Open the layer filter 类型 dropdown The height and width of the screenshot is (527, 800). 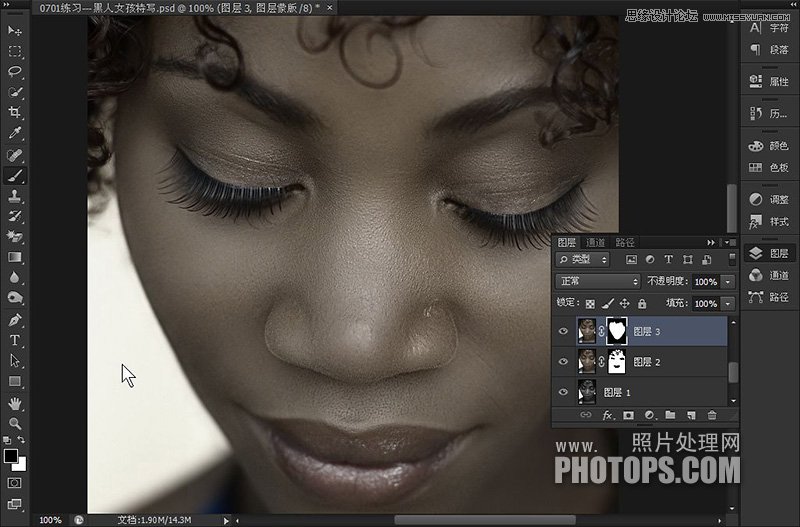pos(582,260)
